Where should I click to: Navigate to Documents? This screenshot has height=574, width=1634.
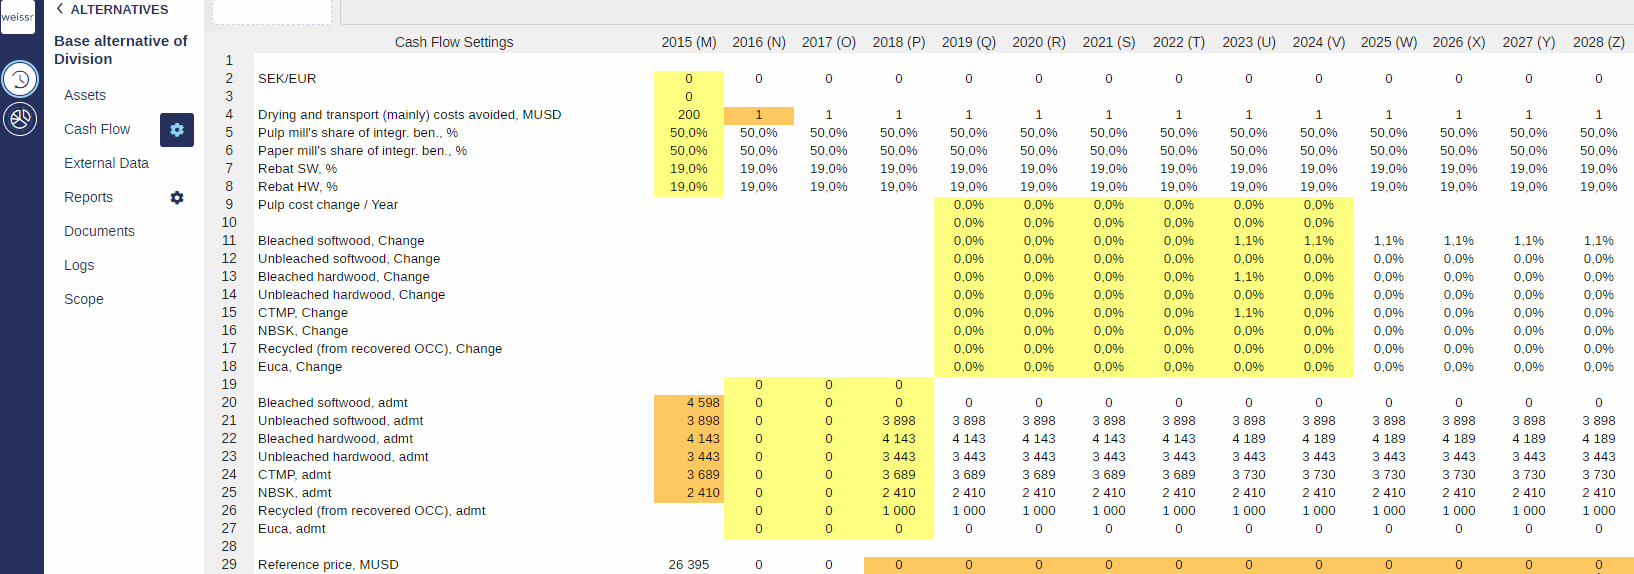click(x=99, y=231)
